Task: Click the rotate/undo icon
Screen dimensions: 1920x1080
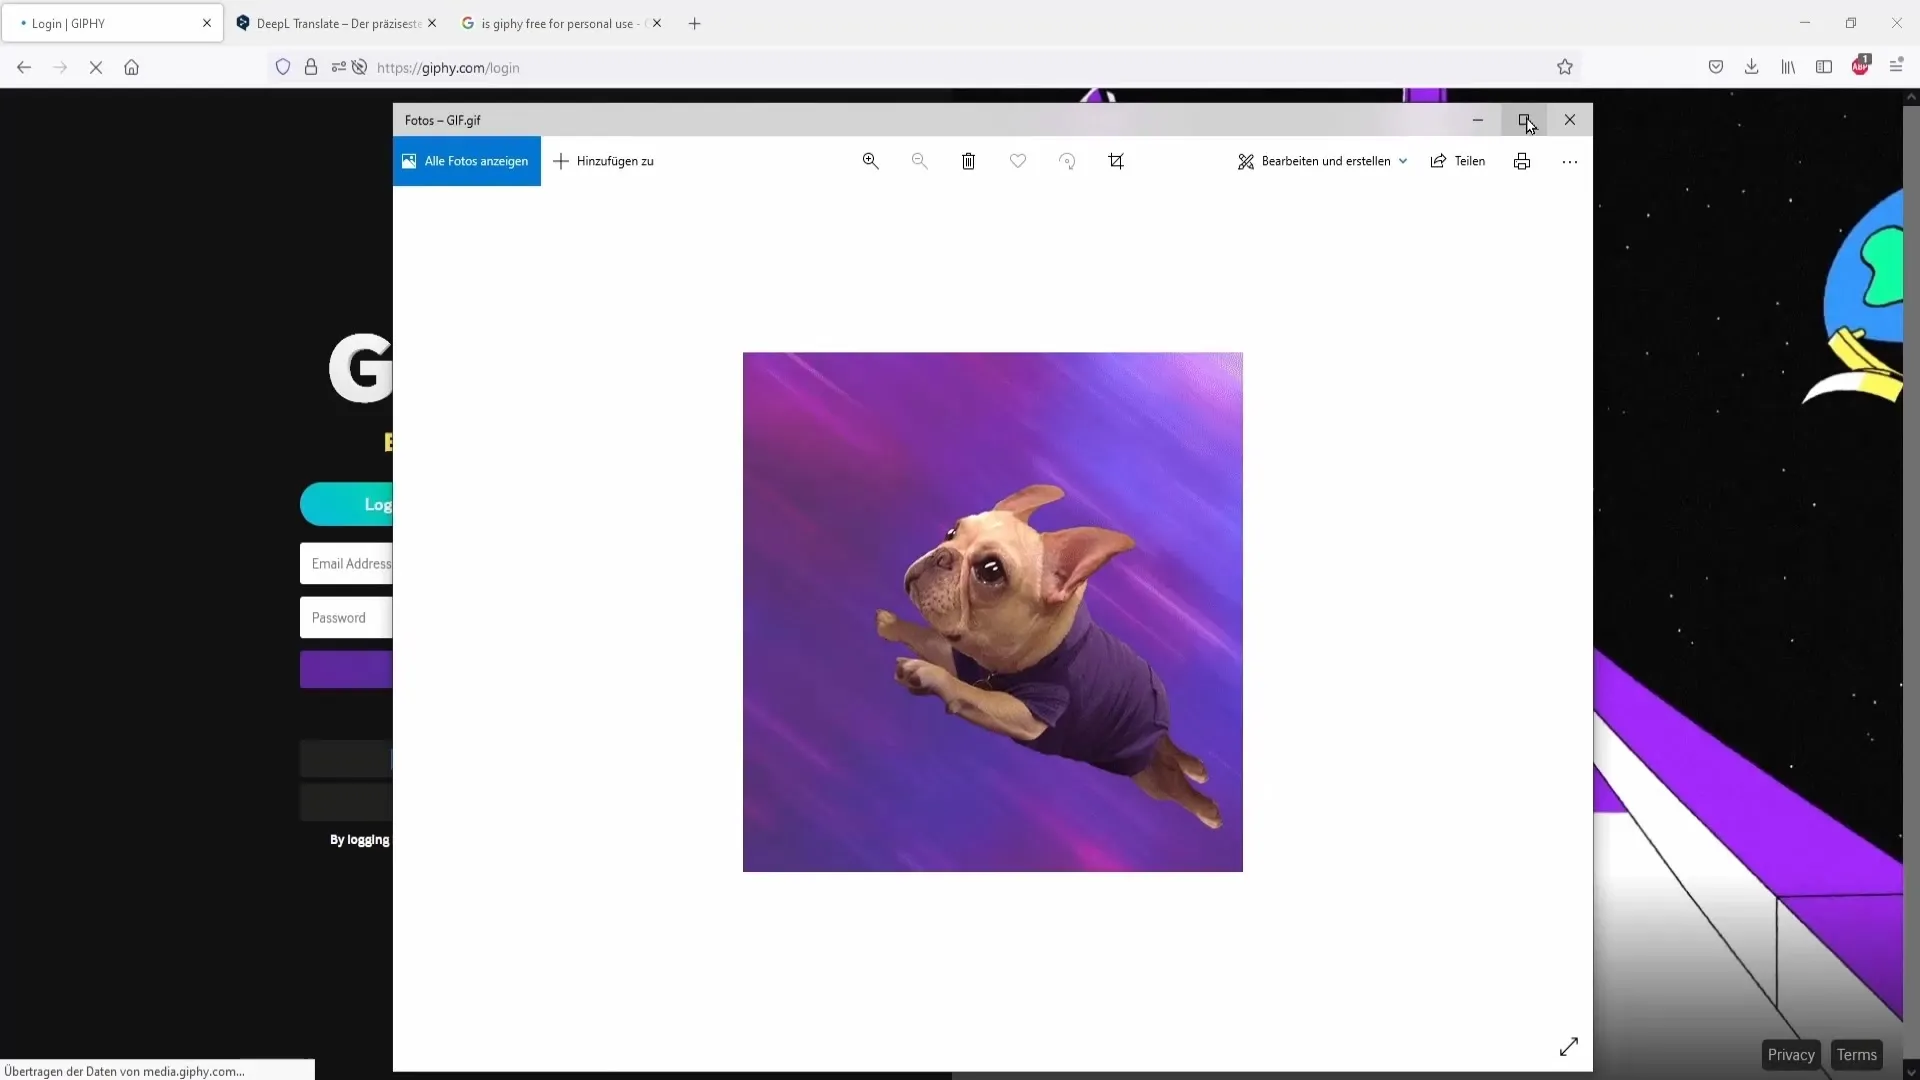Action: point(1067,161)
